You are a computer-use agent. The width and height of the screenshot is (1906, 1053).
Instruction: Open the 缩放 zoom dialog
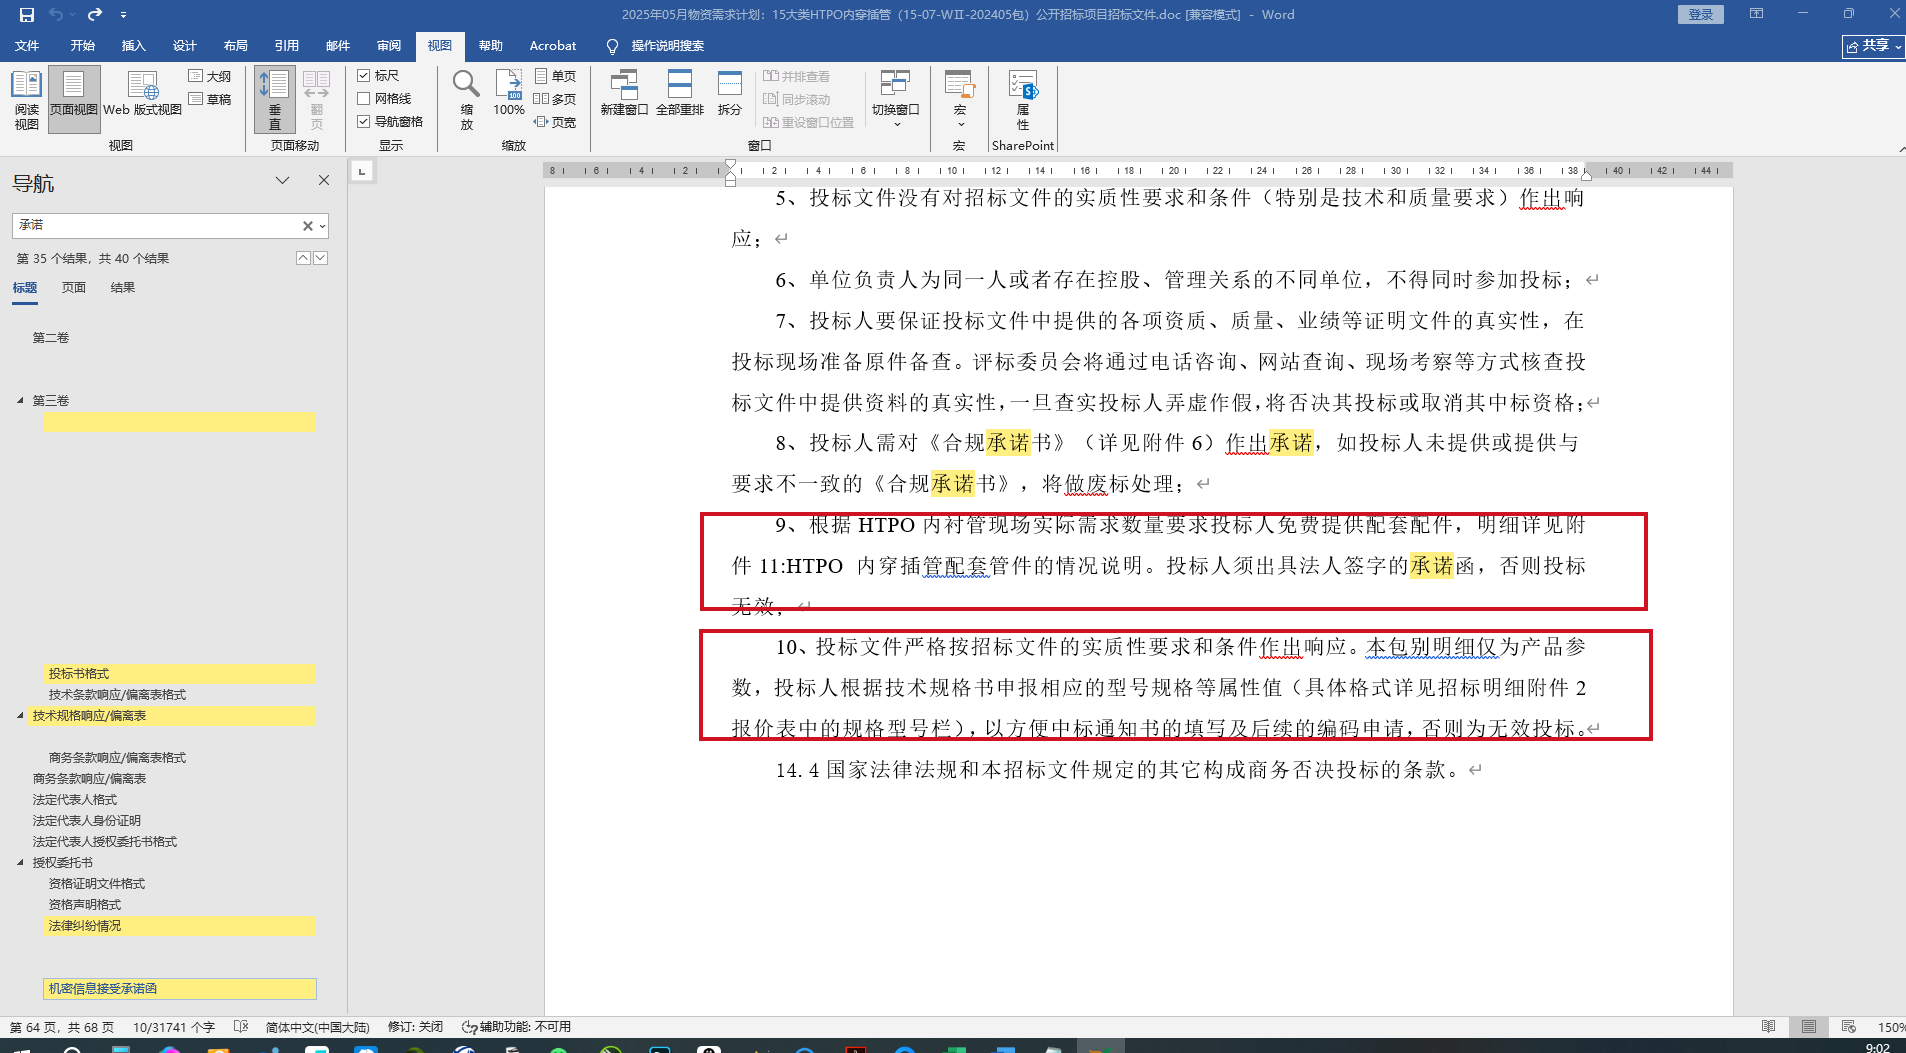tap(466, 99)
